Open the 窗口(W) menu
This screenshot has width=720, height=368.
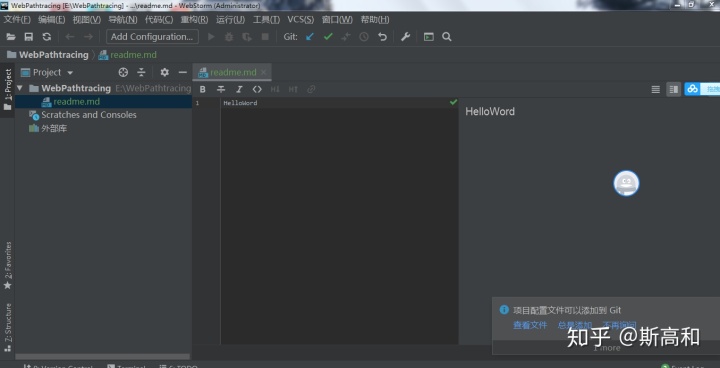337,19
